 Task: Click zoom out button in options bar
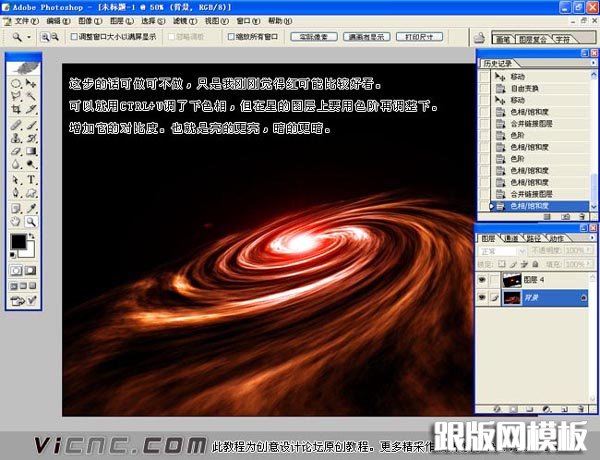pyautogui.click(x=55, y=37)
